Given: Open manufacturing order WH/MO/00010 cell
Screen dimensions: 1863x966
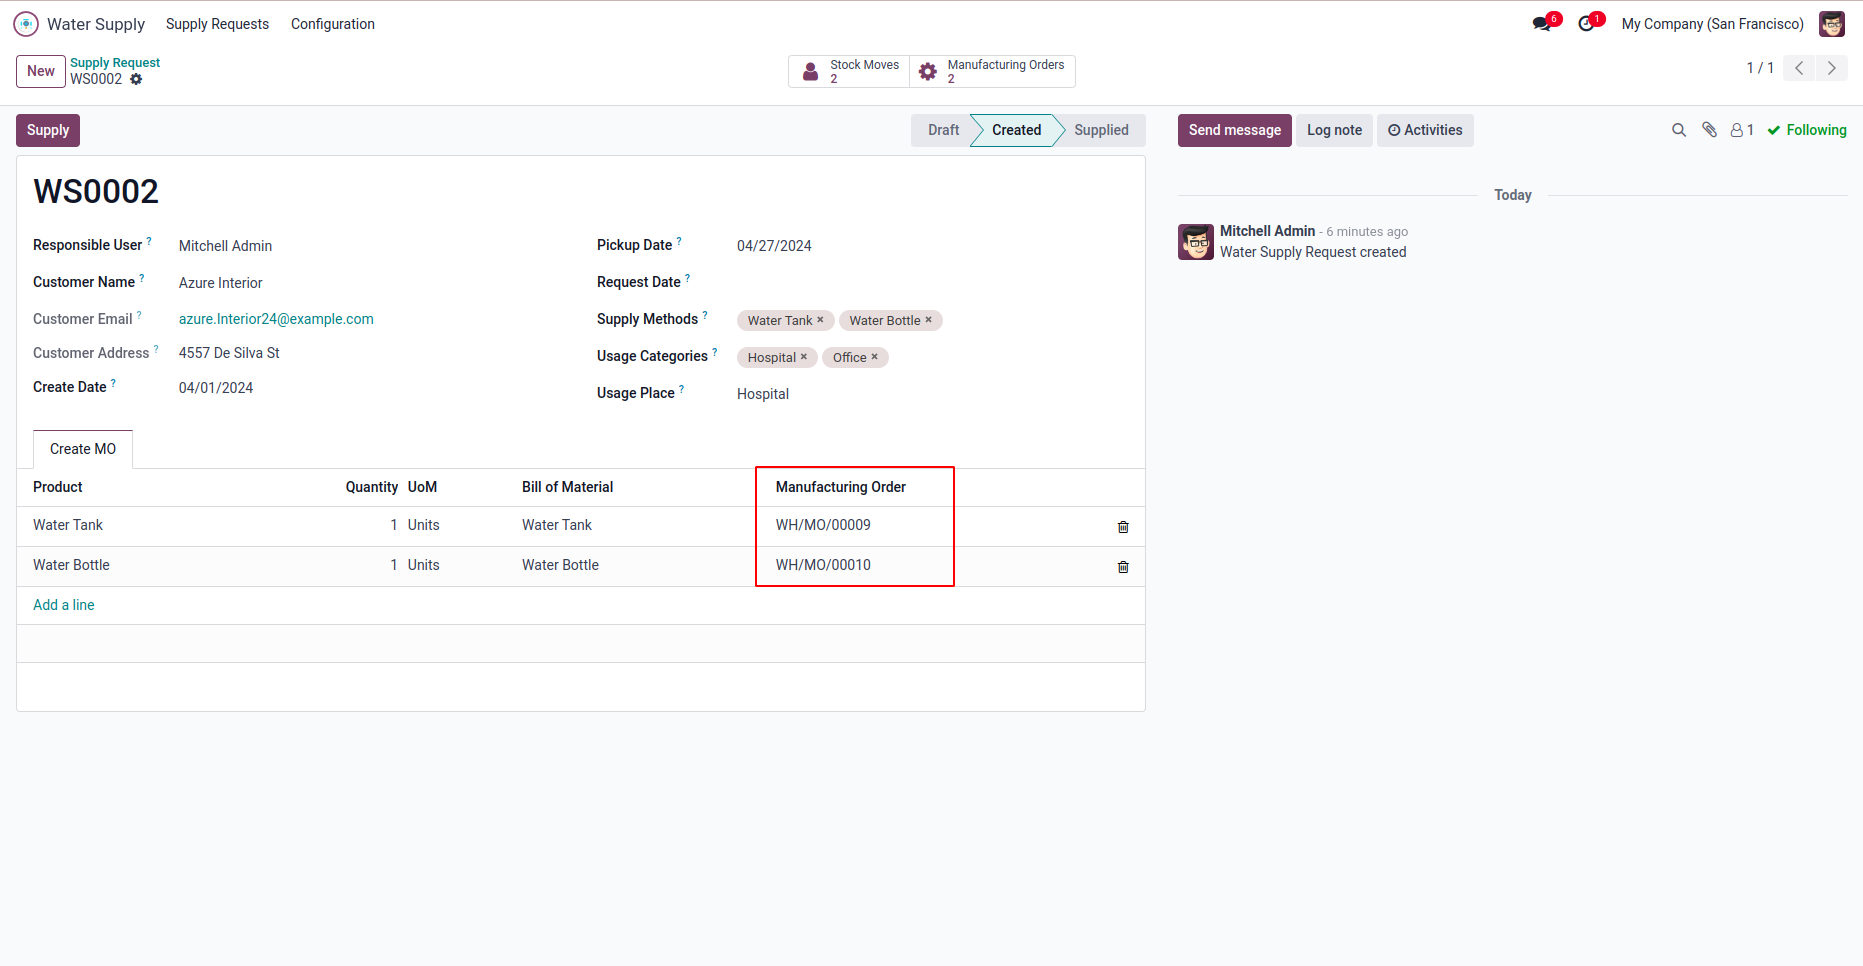Looking at the screenshot, I should (x=823, y=565).
